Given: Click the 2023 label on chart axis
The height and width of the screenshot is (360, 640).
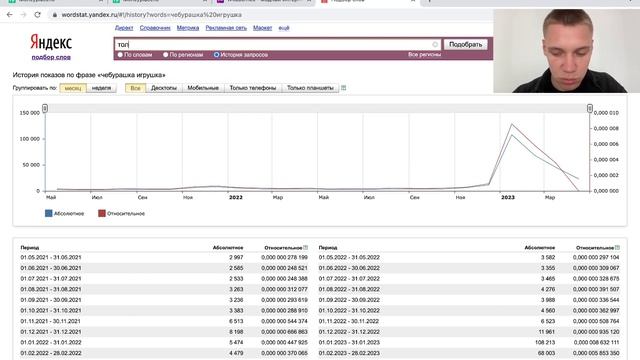Looking at the screenshot, I should [508, 197].
